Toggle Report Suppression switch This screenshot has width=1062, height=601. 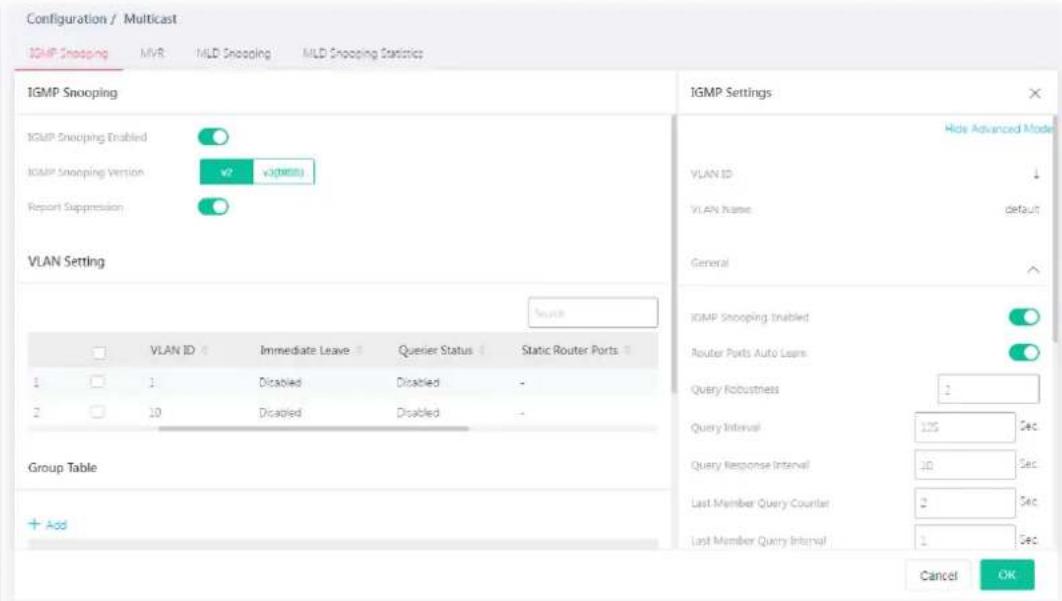[213, 207]
